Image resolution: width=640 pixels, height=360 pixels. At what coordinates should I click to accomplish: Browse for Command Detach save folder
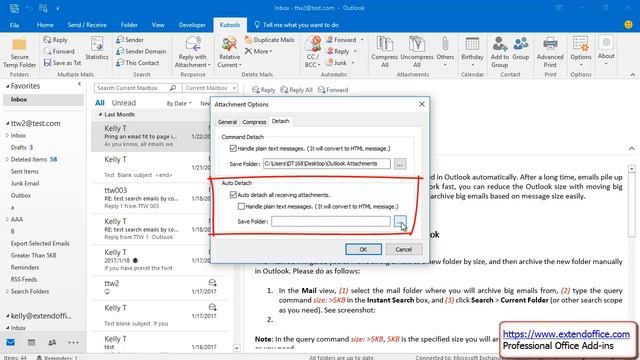click(x=400, y=164)
